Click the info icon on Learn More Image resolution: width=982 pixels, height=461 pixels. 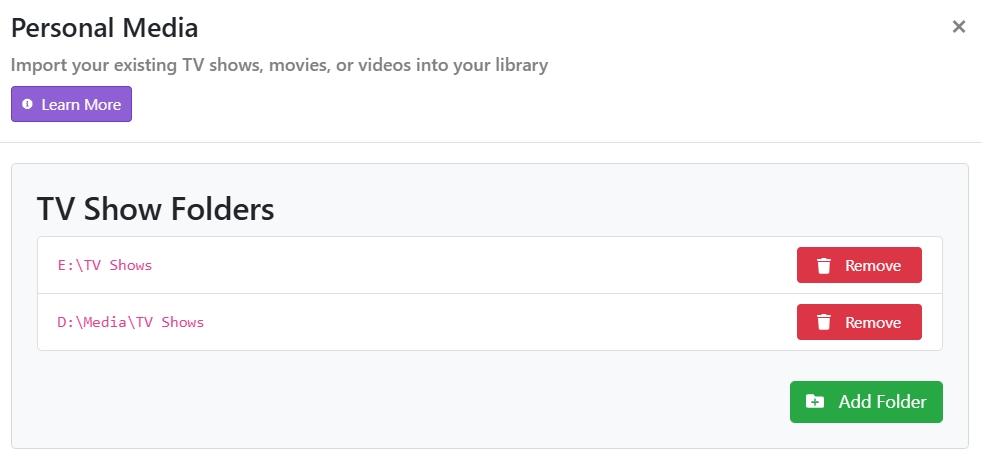coord(27,105)
